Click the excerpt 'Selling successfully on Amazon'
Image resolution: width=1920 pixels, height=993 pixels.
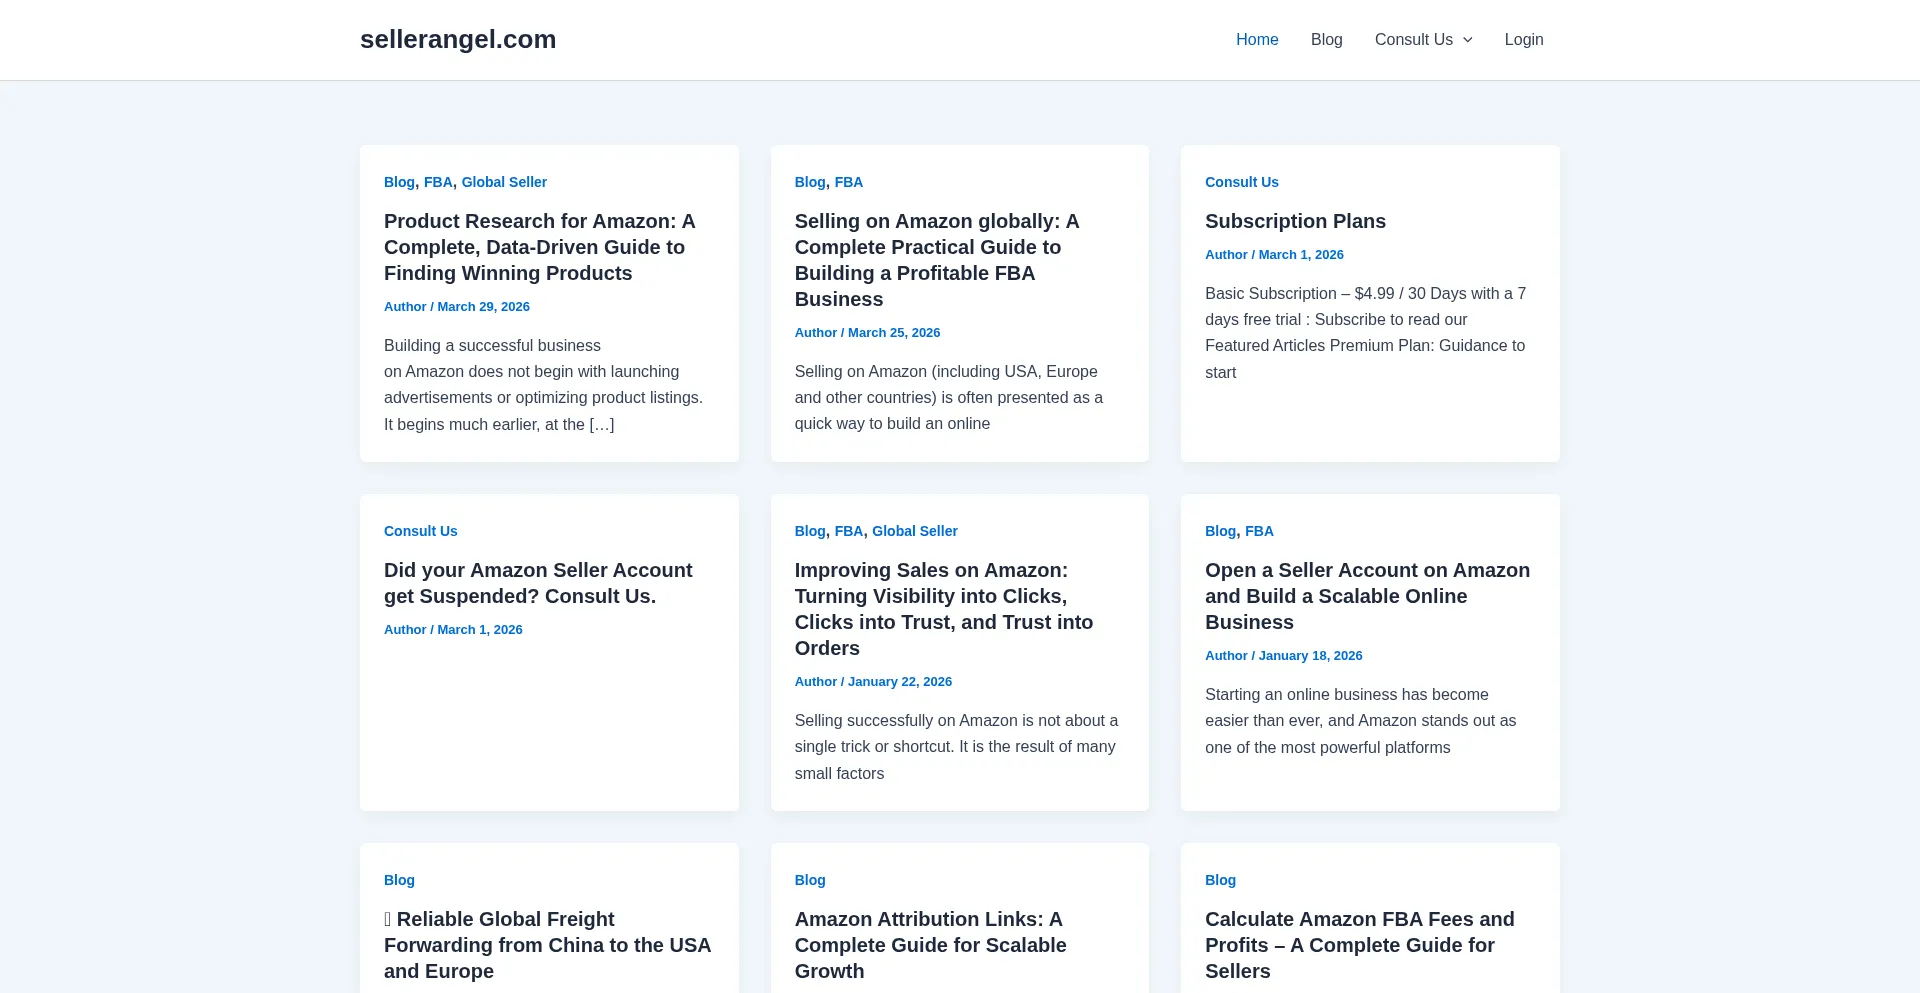957,747
